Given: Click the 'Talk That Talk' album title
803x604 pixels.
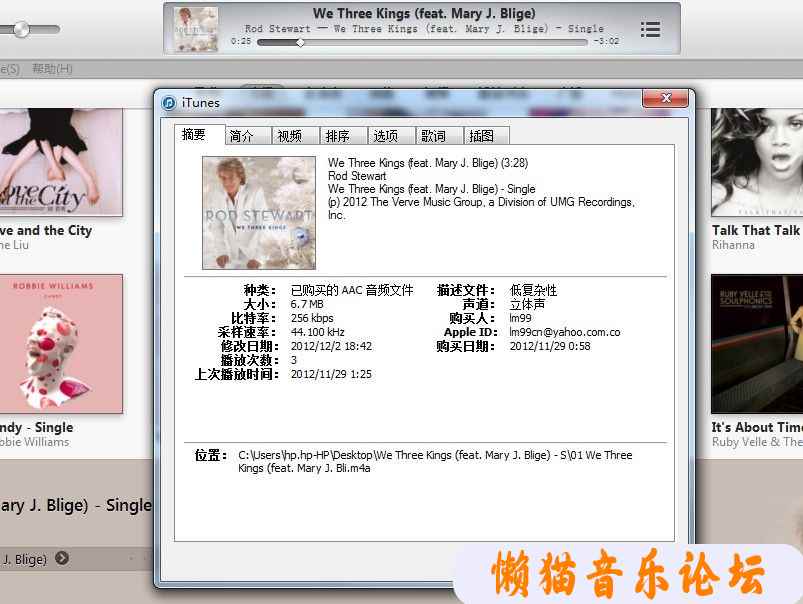Looking at the screenshot, I should [755, 231].
